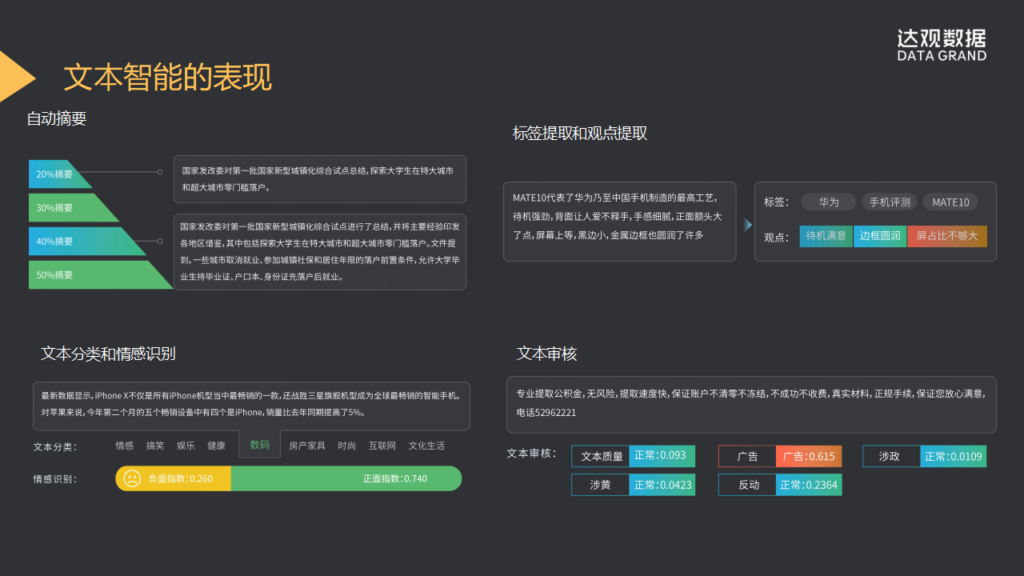Click the blue arrow between tag panels
Image resolution: width=1024 pixels, height=576 pixels.
747,225
